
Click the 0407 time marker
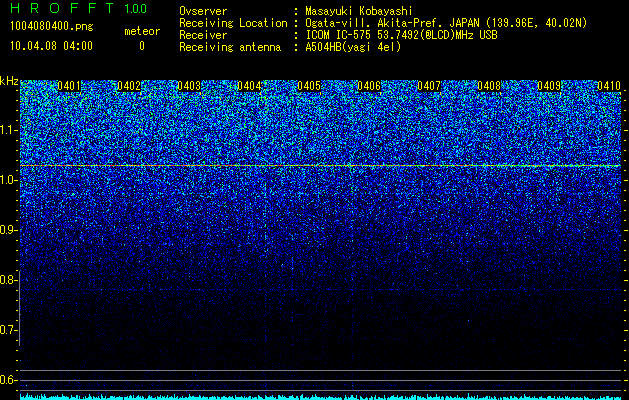pyautogui.click(x=429, y=86)
